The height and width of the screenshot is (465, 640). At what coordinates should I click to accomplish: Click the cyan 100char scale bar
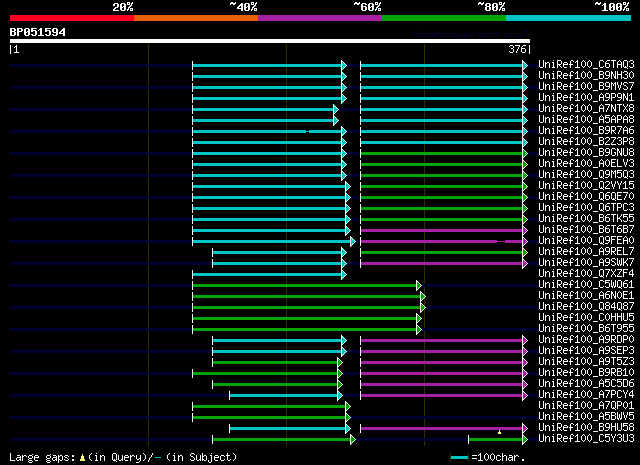tap(459, 458)
